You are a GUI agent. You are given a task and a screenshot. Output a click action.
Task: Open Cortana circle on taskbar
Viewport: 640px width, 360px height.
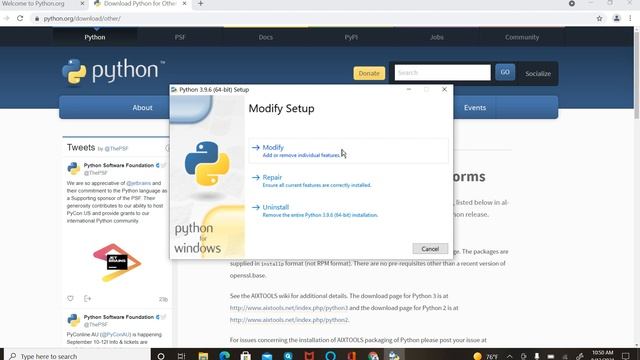click(x=161, y=356)
